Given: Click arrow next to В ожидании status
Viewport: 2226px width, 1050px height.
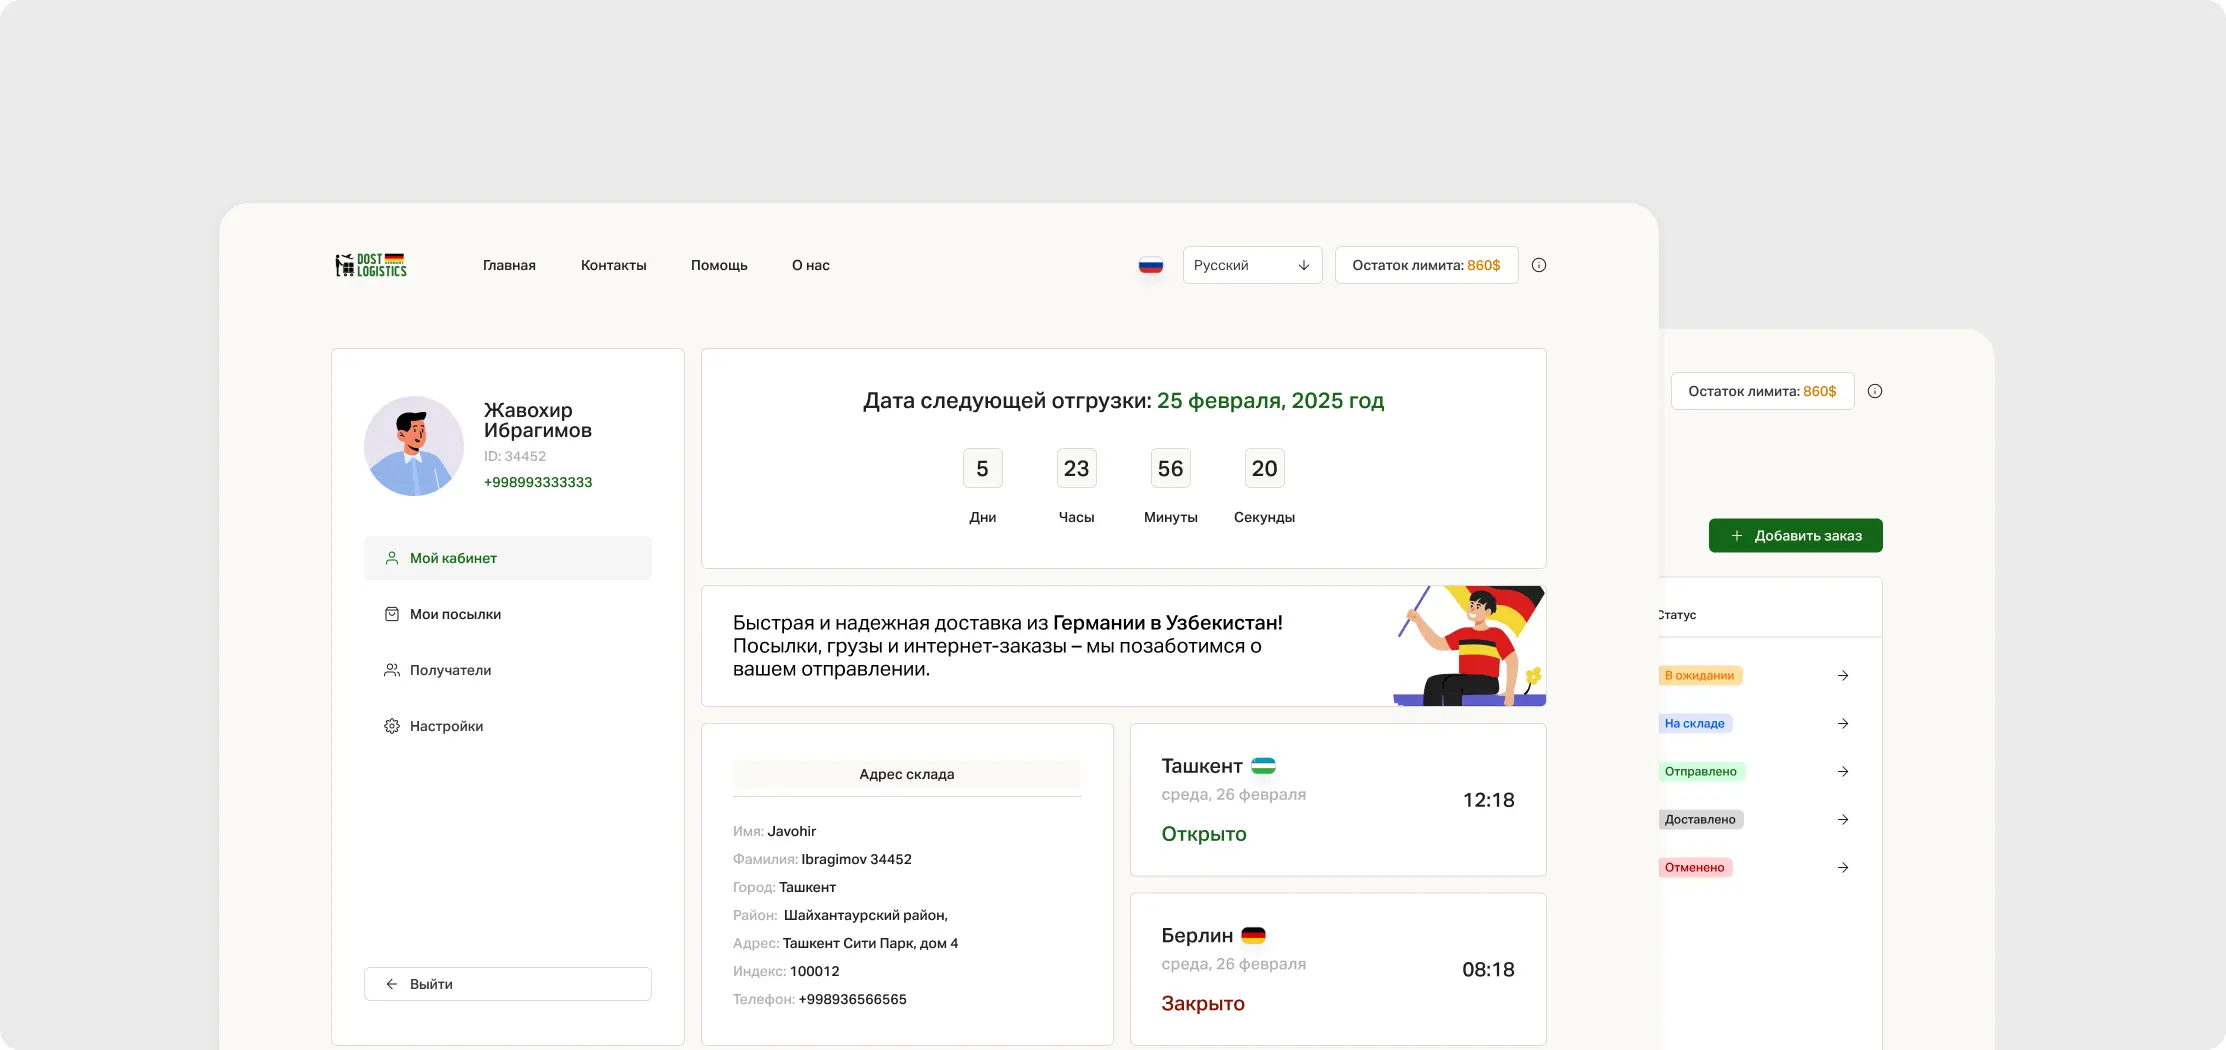Looking at the screenshot, I should (1843, 676).
